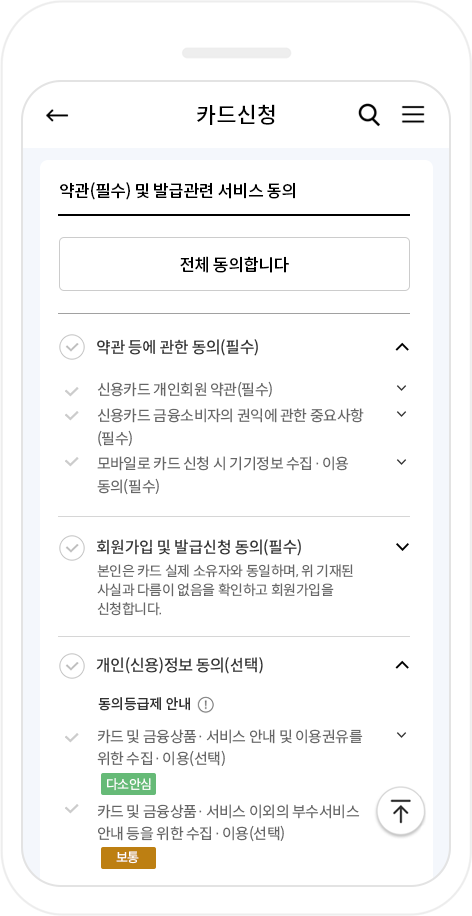Expand 신용카드 개인회원 약관 details chevron
This screenshot has width=472, height=916.
[x=401, y=388]
